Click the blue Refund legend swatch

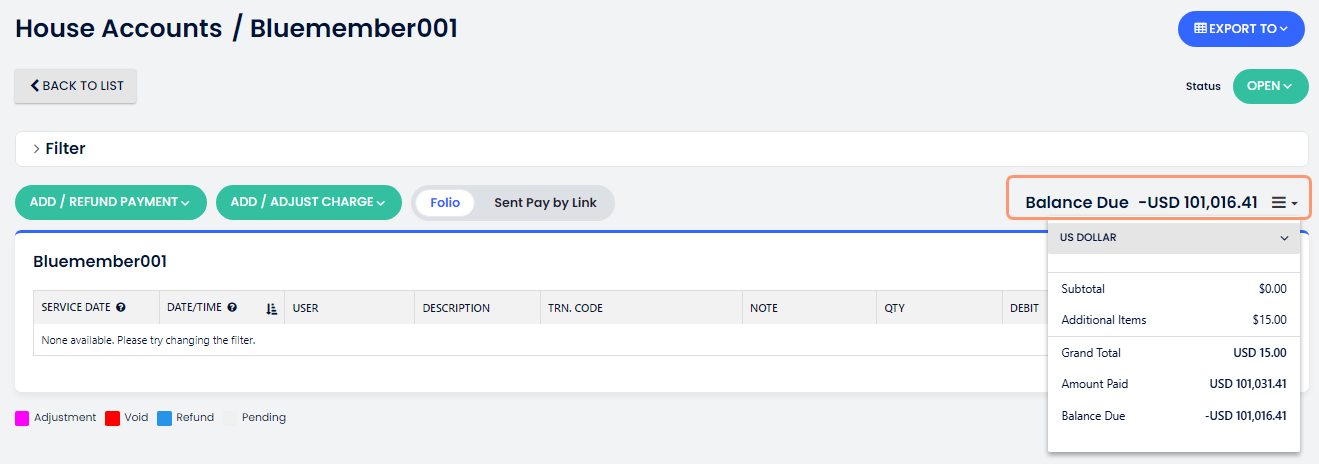(x=165, y=418)
